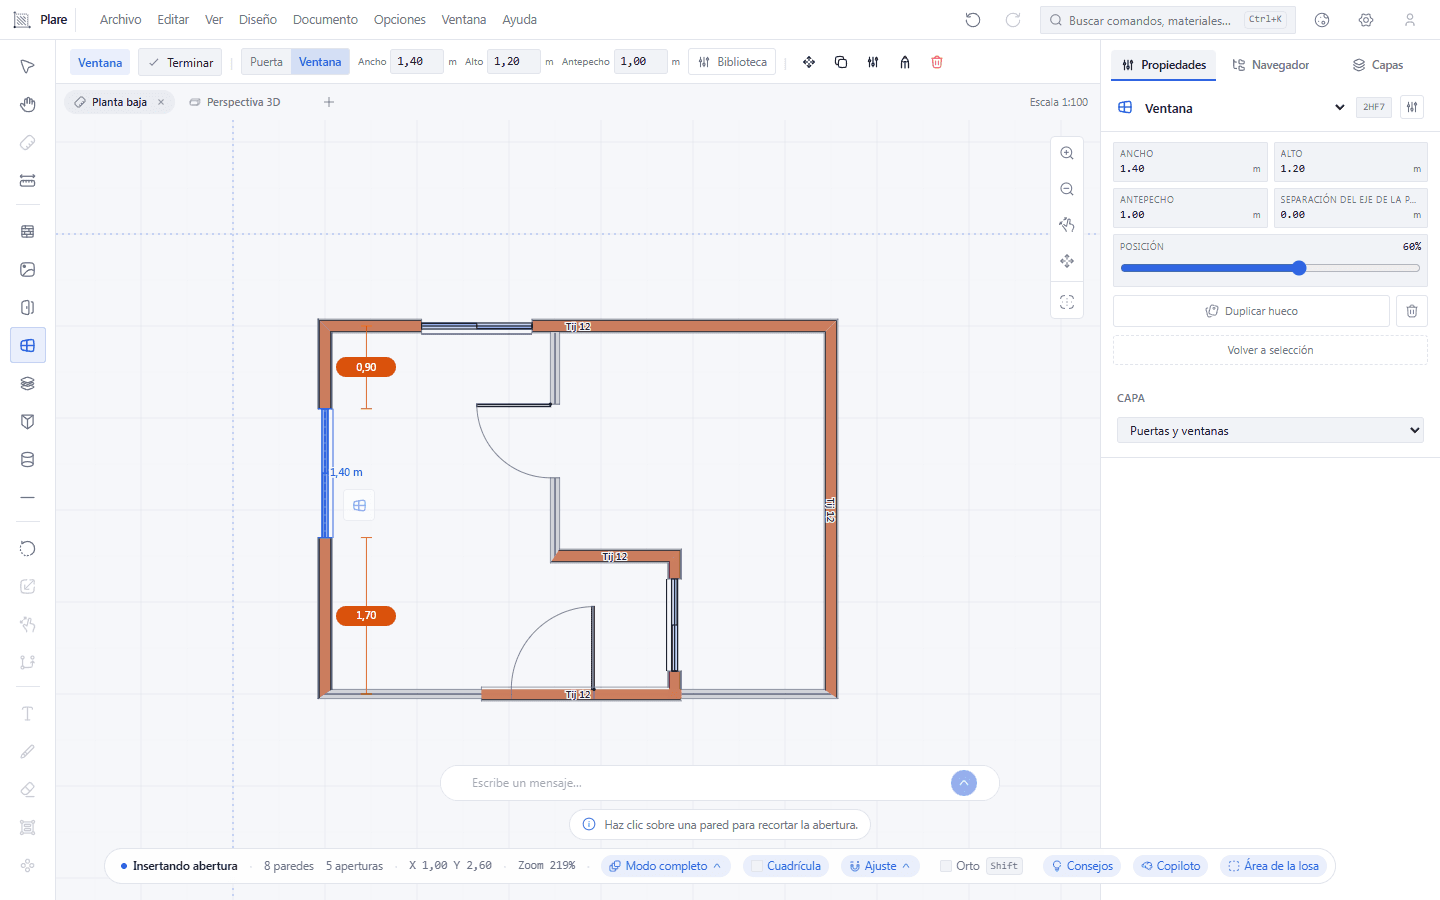Open the Archivo menu

tap(121, 20)
